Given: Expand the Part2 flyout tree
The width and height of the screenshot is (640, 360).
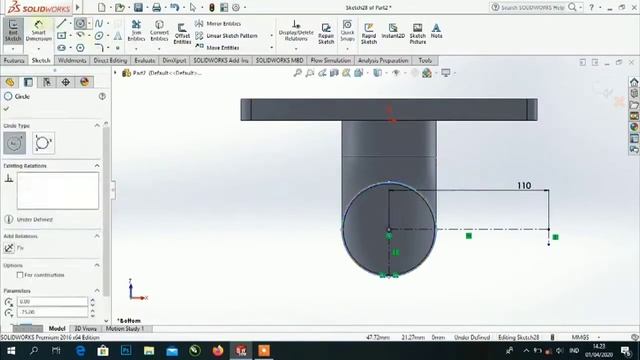Looking at the screenshot, I should (116, 73).
